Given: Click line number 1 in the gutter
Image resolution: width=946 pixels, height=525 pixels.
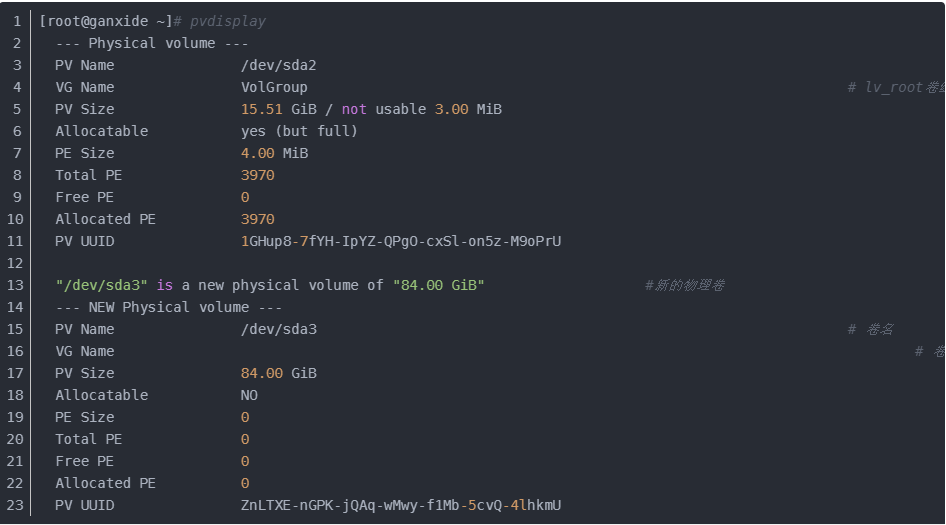Looking at the screenshot, I should pos(17,21).
